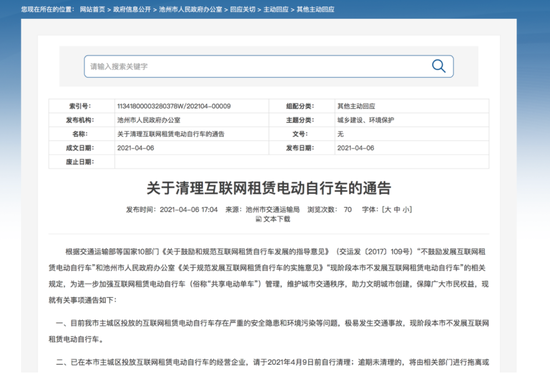The width and height of the screenshot is (550, 373).
Task: Click paragraph beginning 一、目前我市主城区投放
Action: click(x=269, y=331)
